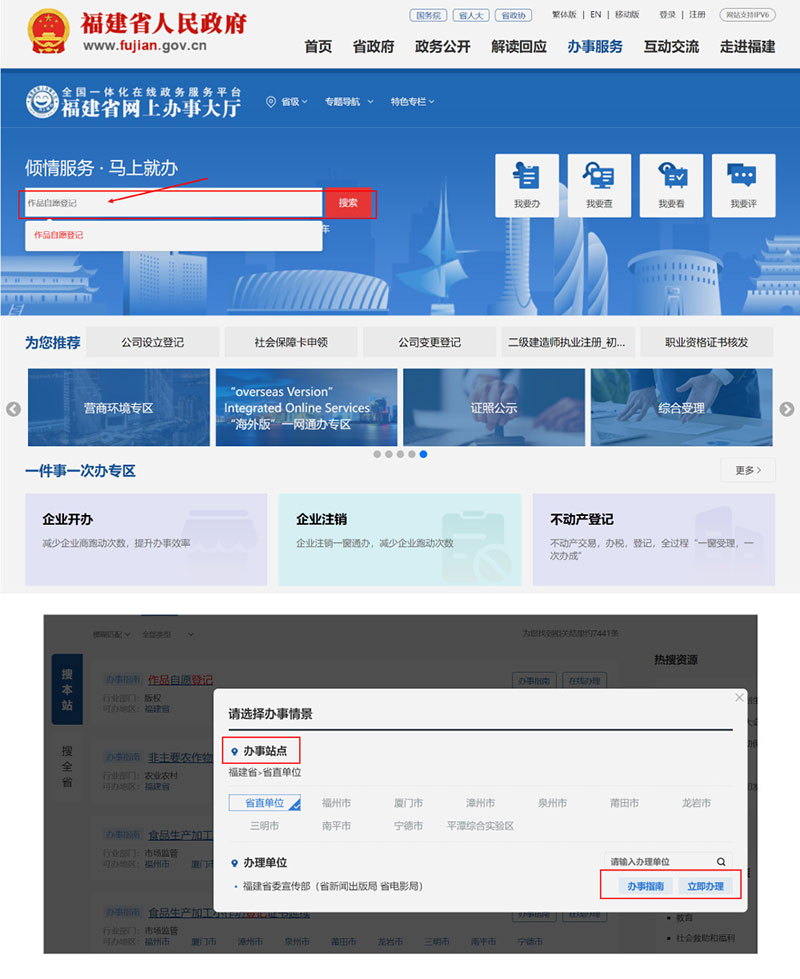
Task: Switch to the 搜全省 tab
Action: [x=67, y=766]
